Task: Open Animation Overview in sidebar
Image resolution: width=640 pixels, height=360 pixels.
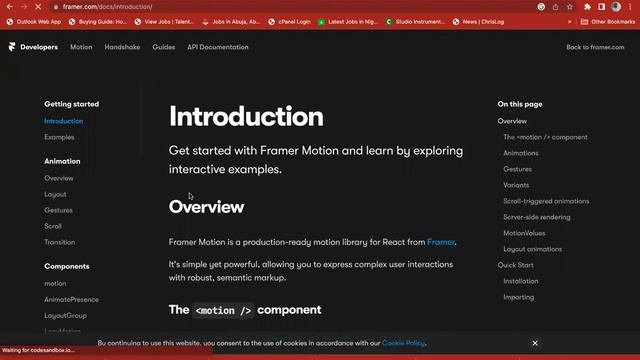Action: [59, 178]
